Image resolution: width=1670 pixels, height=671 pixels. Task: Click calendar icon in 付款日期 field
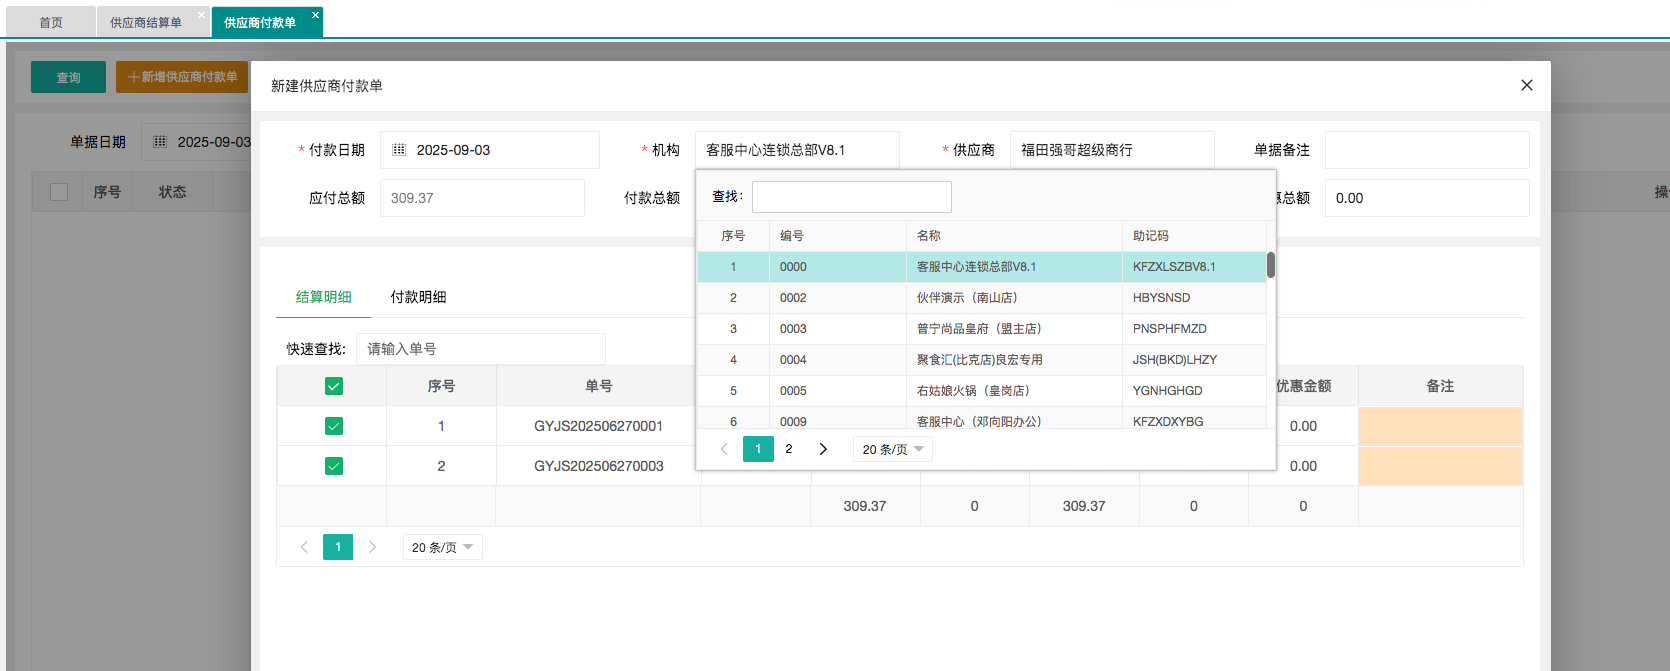[x=399, y=150]
